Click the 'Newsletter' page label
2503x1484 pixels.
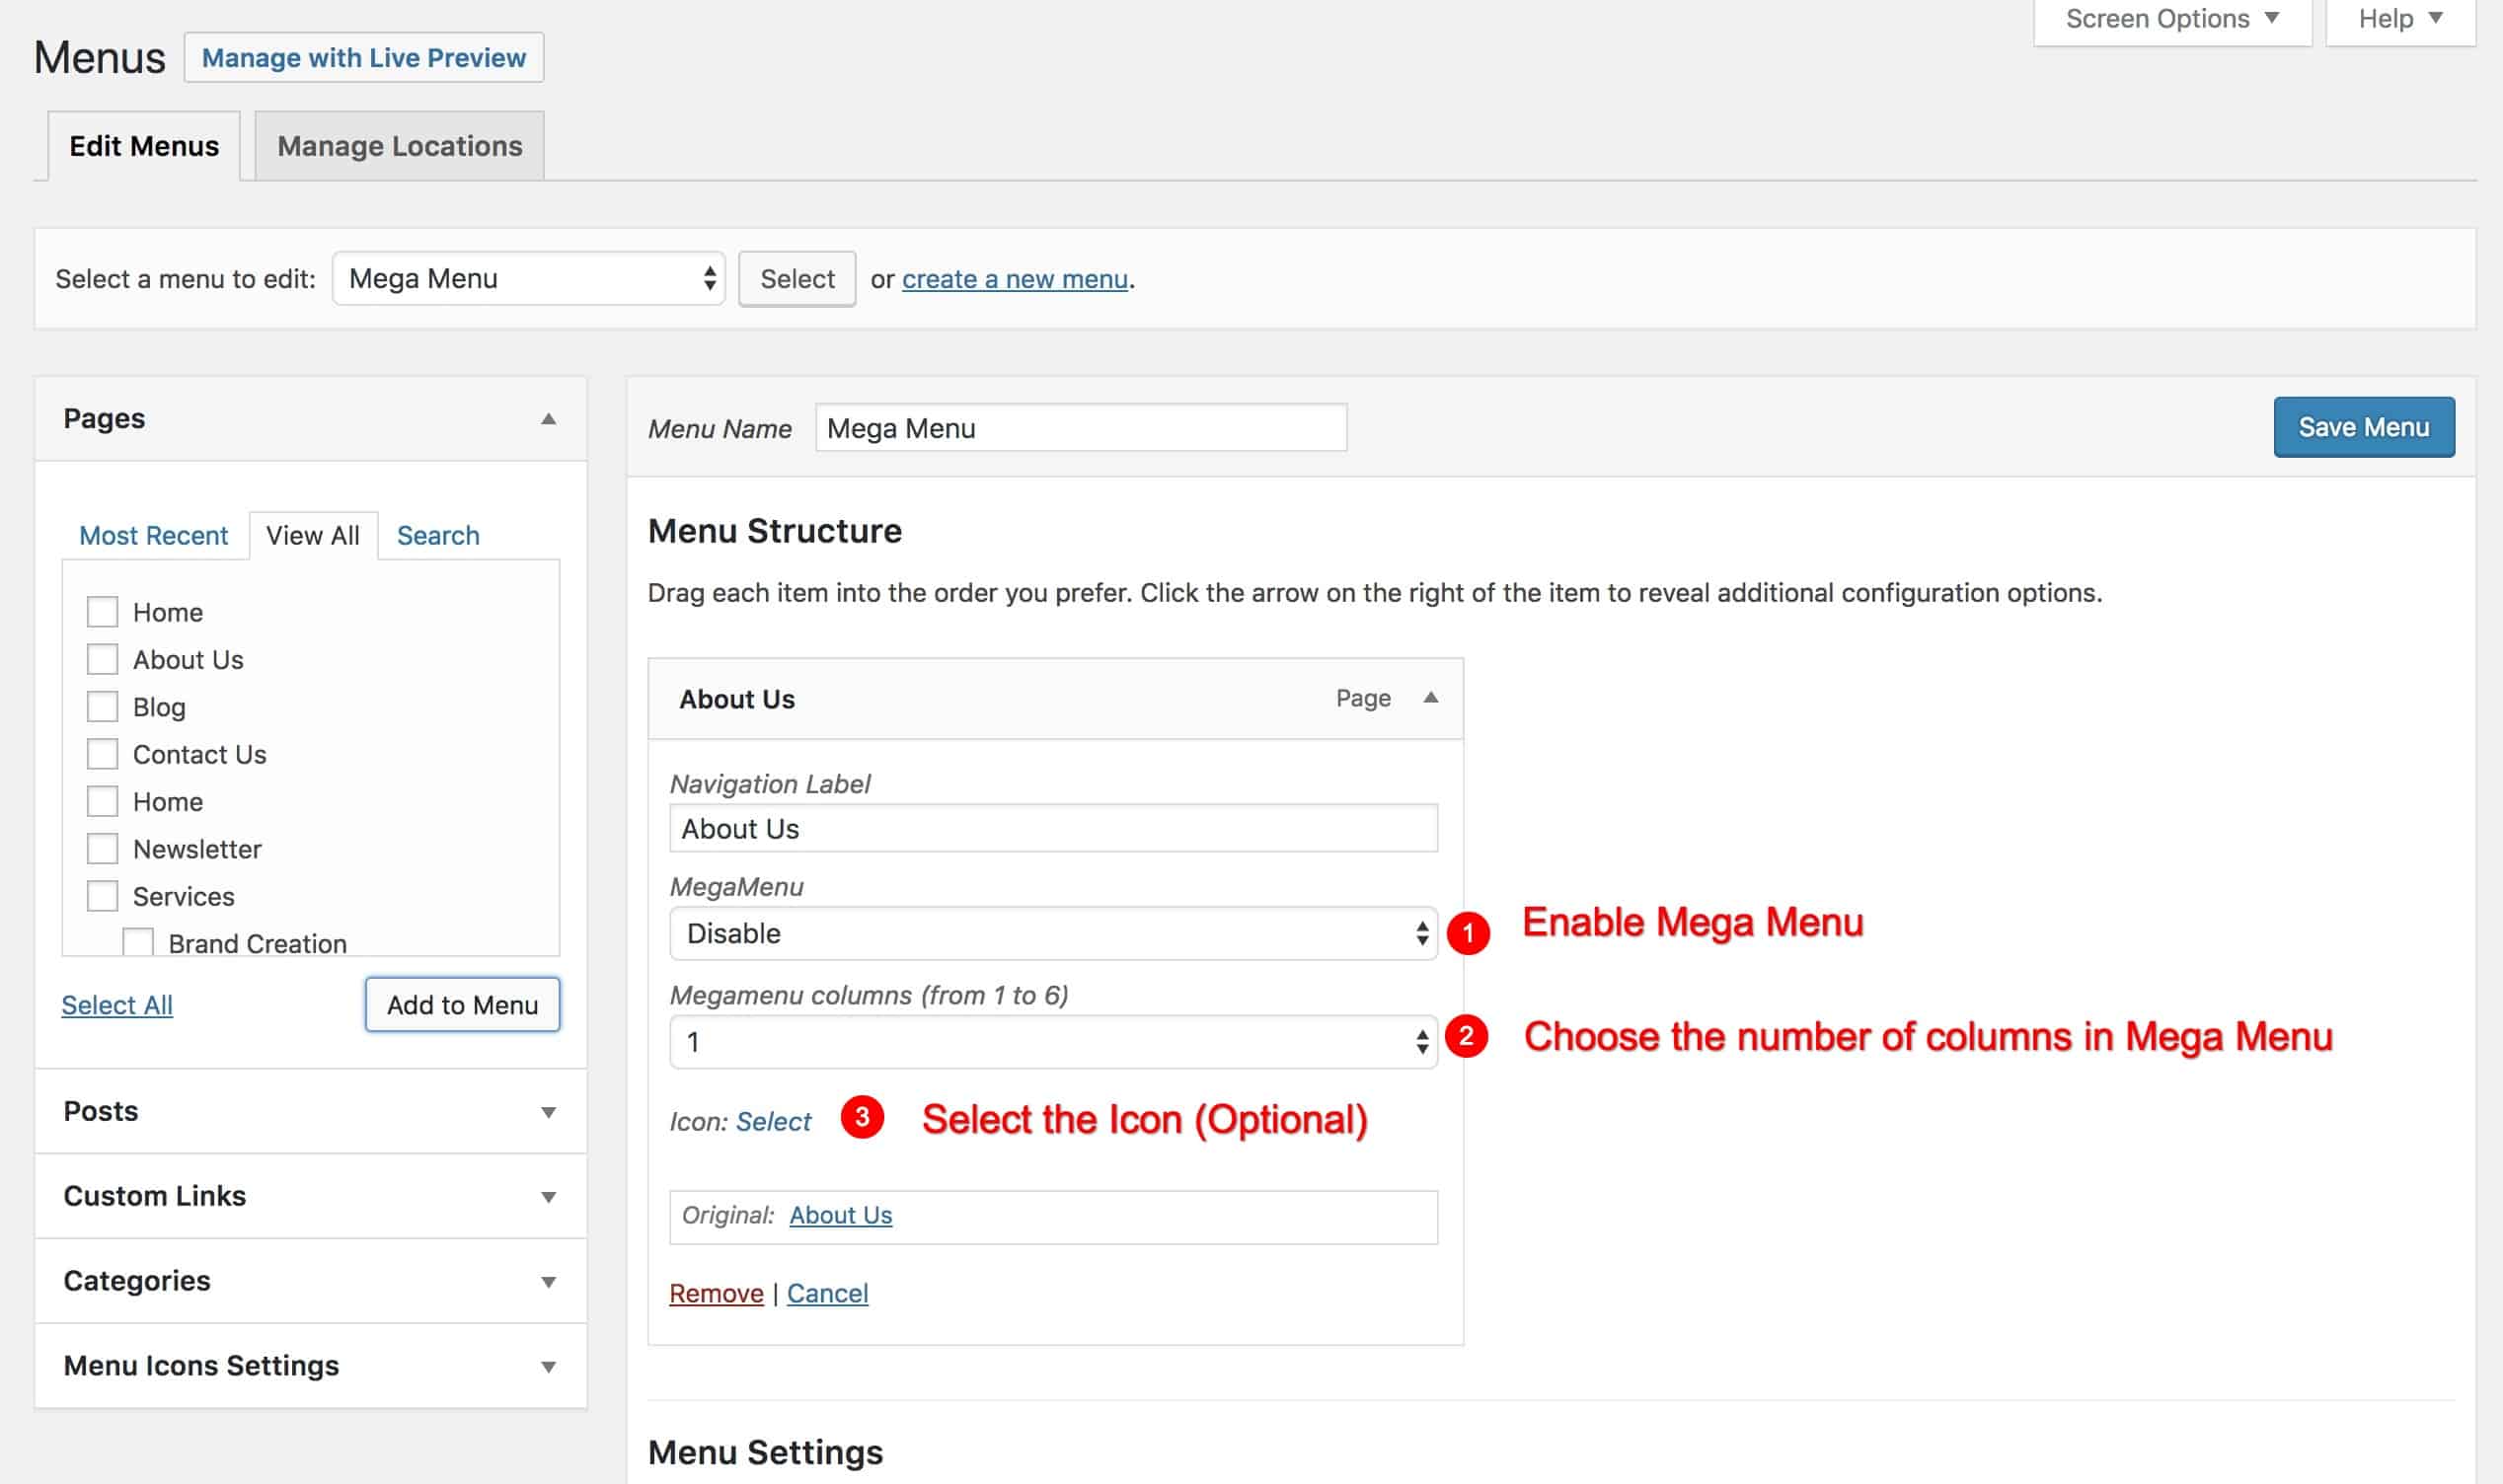pyautogui.click(x=197, y=849)
